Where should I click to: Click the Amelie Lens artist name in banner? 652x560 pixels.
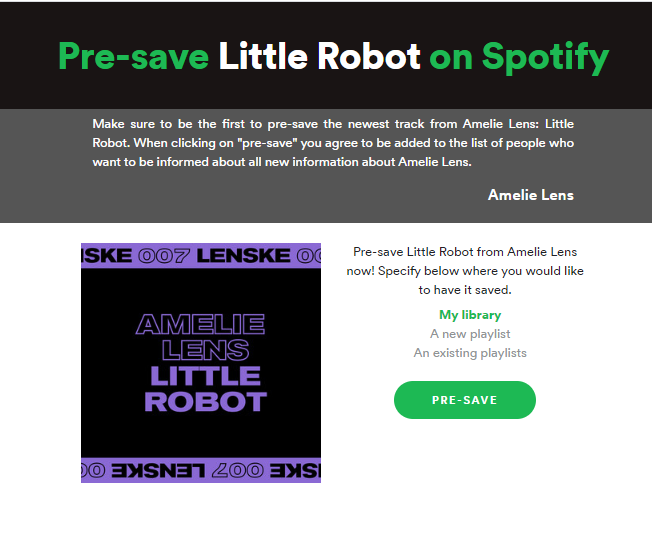pos(530,194)
